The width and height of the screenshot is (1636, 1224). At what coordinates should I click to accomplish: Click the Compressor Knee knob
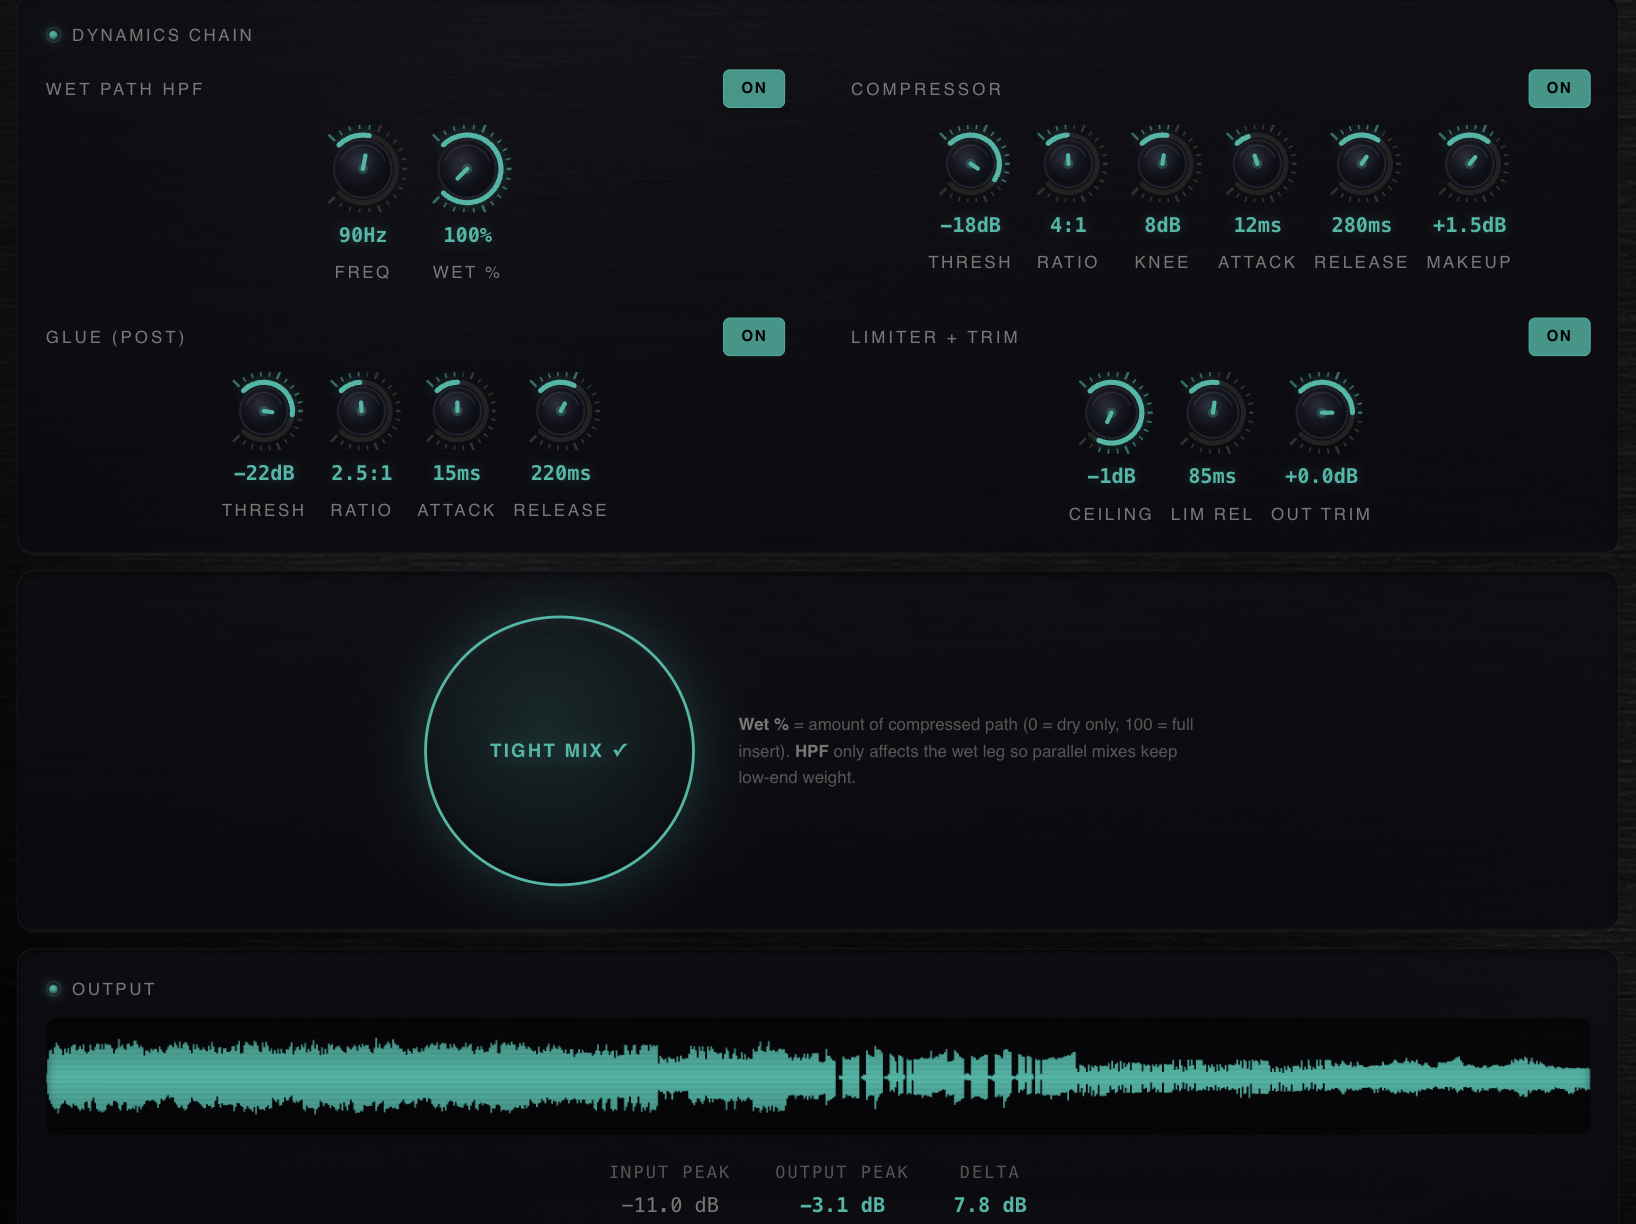(1162, 162)
